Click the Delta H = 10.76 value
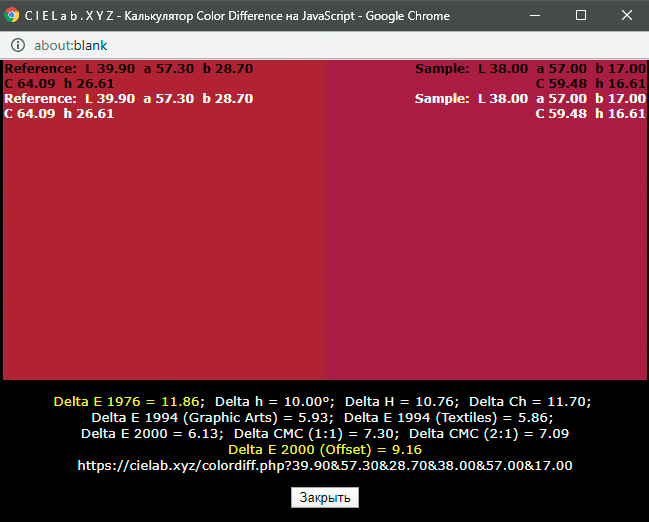Image resolution: width=649 pixels, height=522 pixels. (x=400, y=402)
